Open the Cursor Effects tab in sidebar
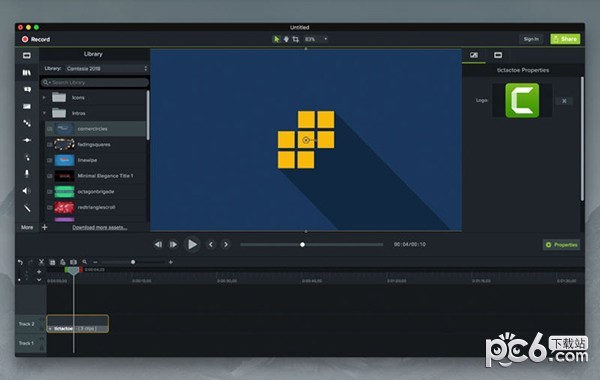The height and width of the screenshot is (380, 600). (27, 157)
